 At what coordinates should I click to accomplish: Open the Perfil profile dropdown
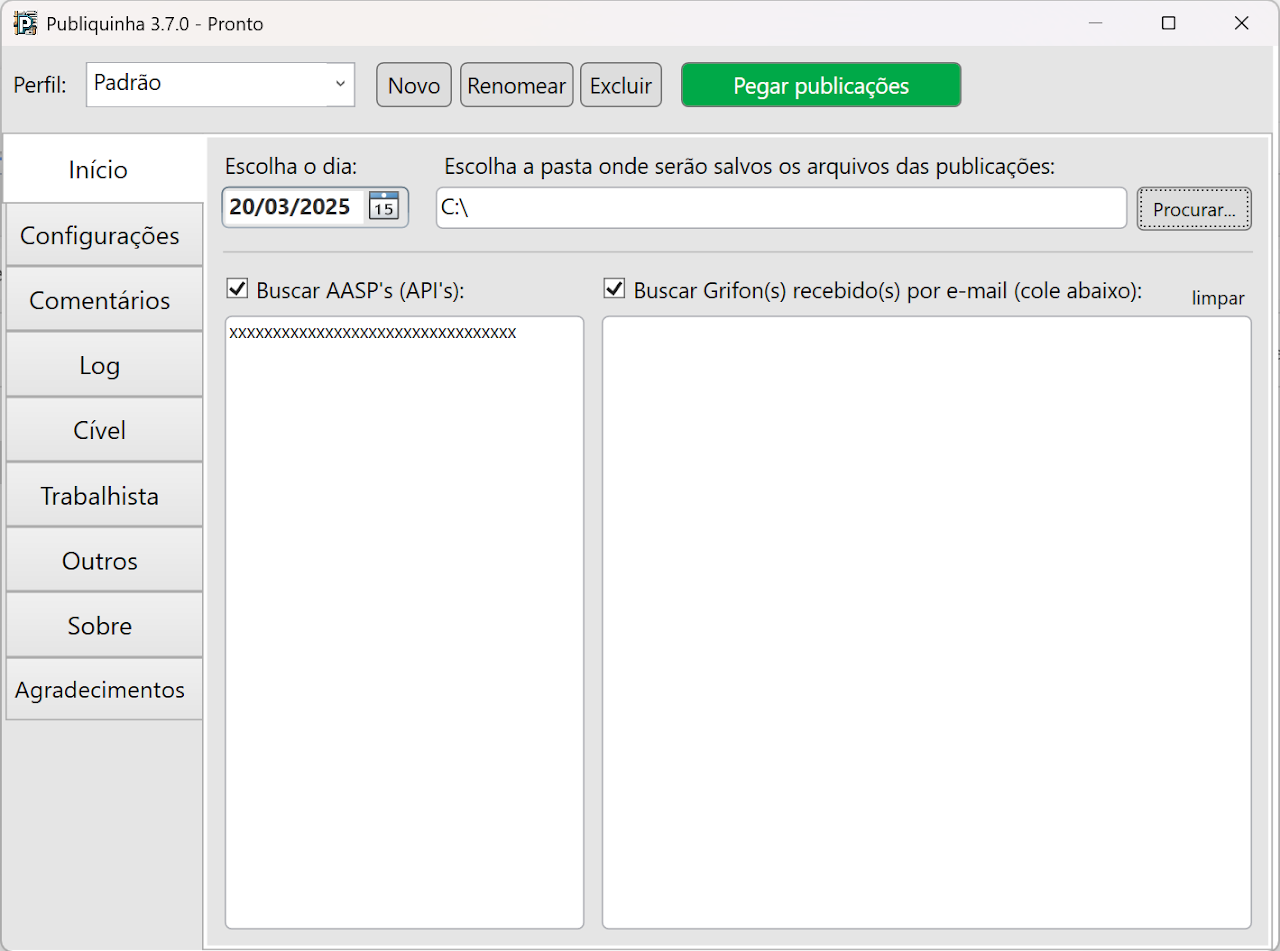point(340,84)
